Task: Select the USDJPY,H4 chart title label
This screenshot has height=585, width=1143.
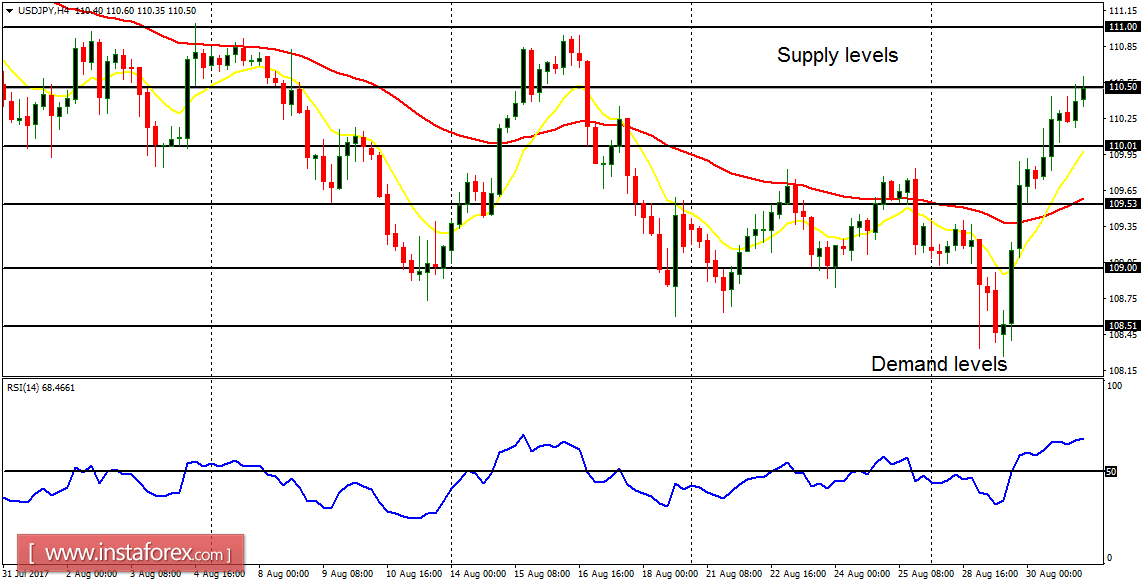Action: pyautogui.click(x=45, y=10)
